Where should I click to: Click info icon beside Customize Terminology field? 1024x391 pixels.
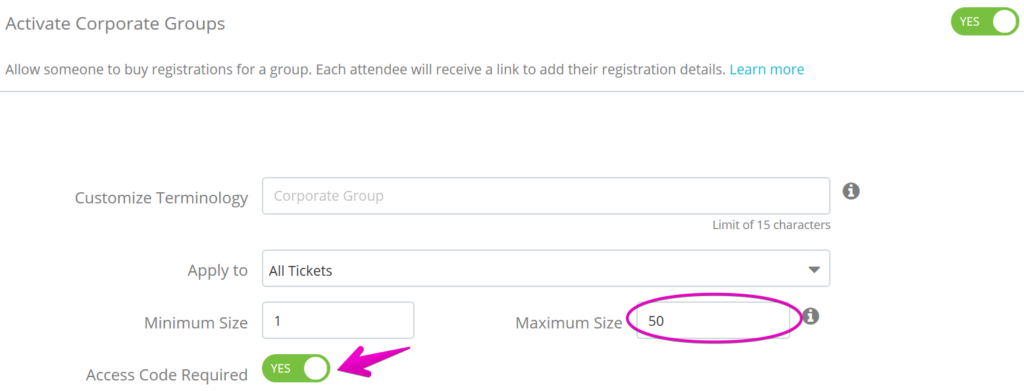pyautogui.click(x=850, y=191)
